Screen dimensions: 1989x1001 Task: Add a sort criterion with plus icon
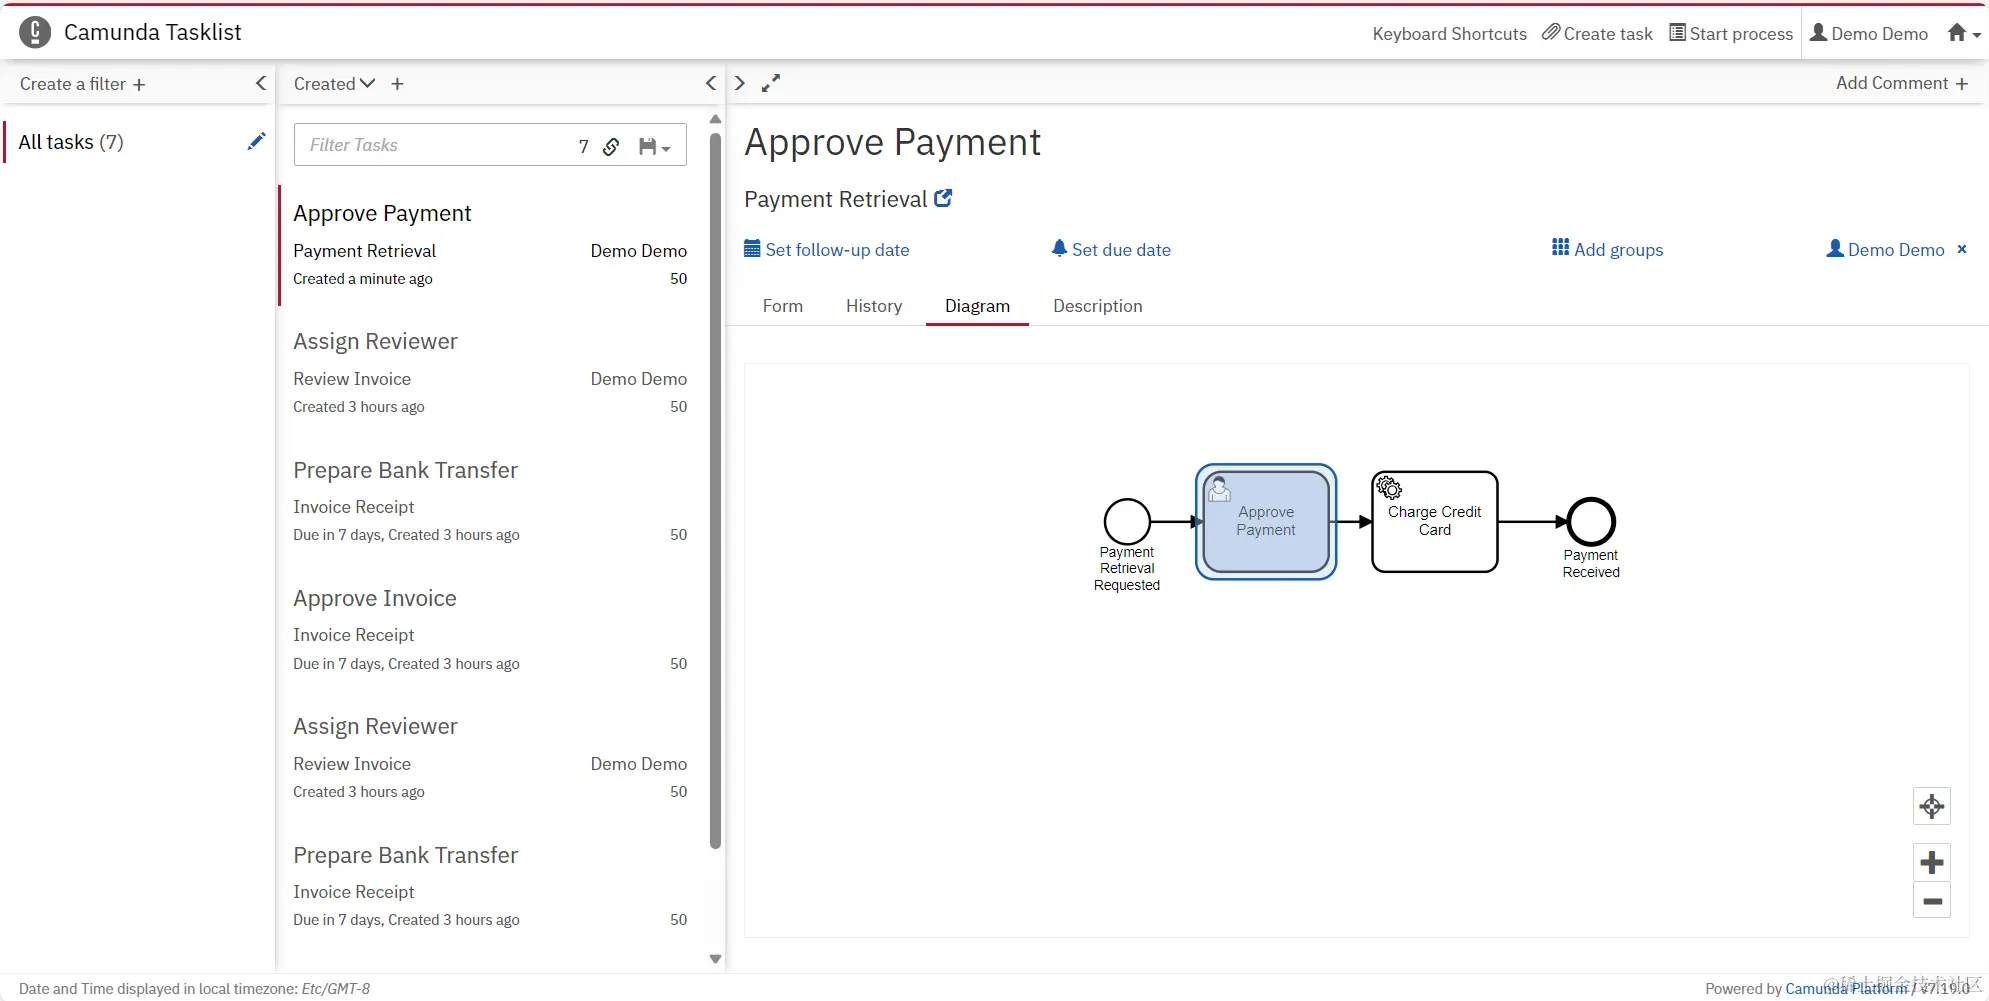point(397,84)
